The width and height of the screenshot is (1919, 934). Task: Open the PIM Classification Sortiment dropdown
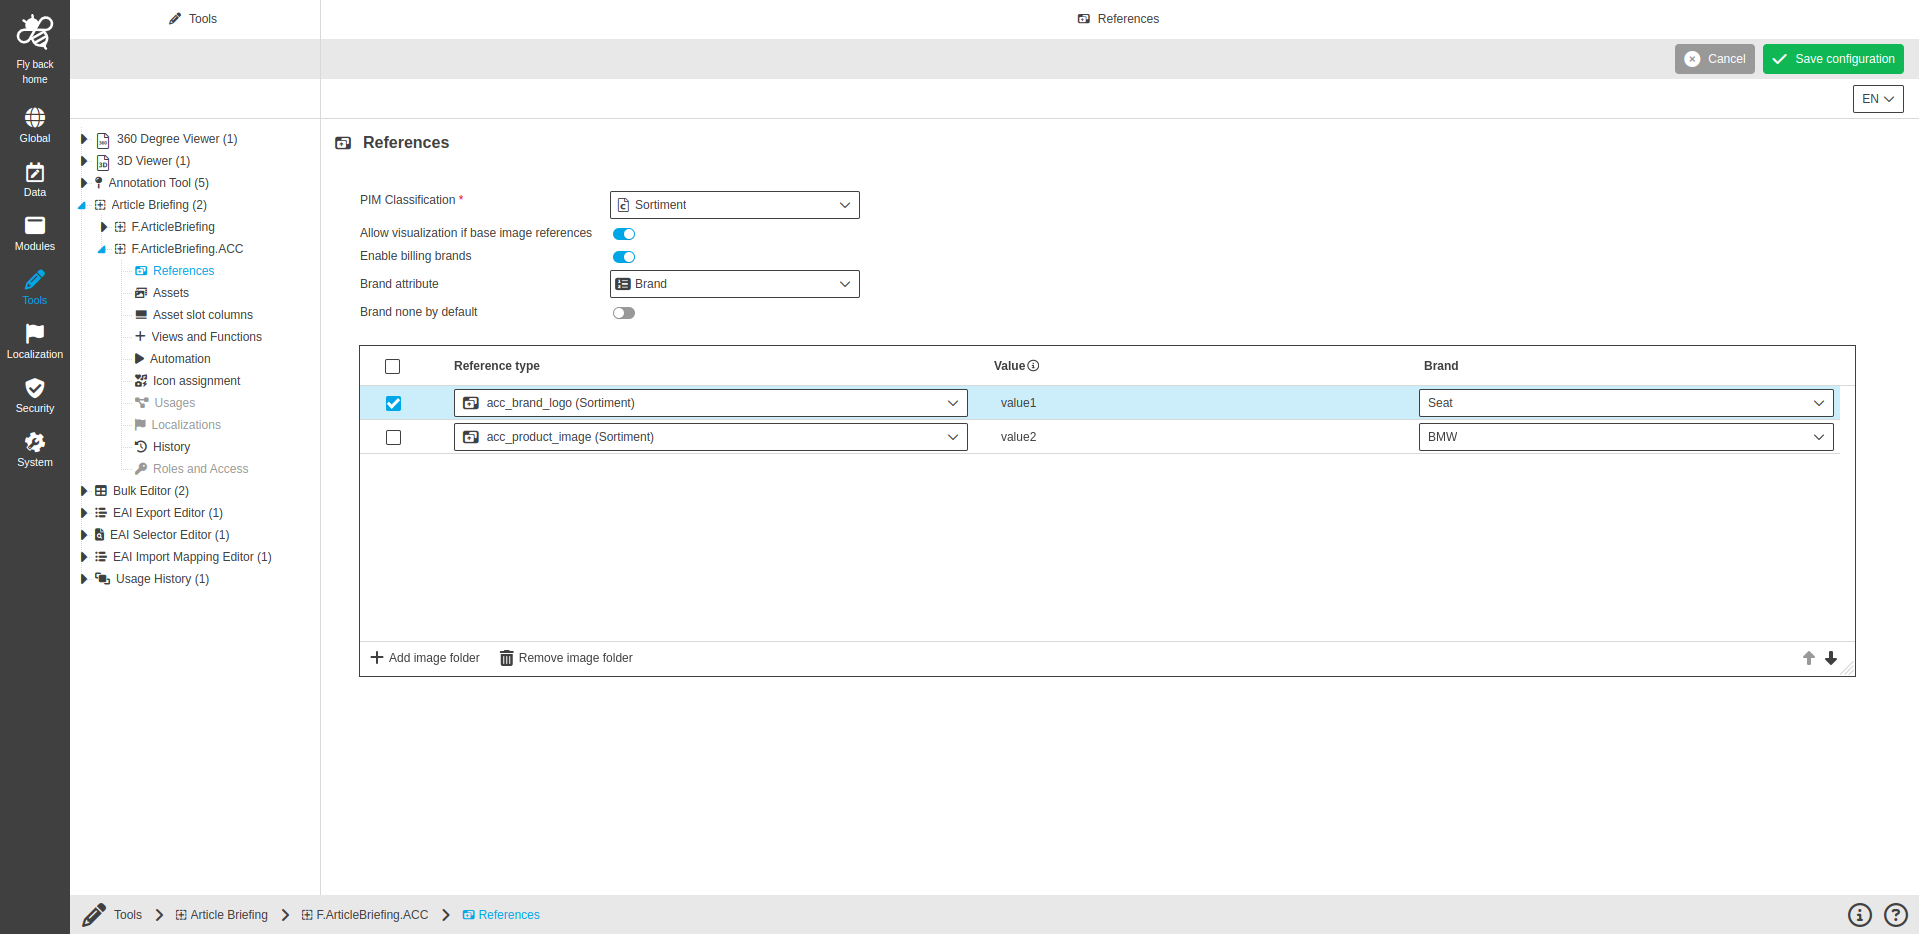[x=734, y=205]
